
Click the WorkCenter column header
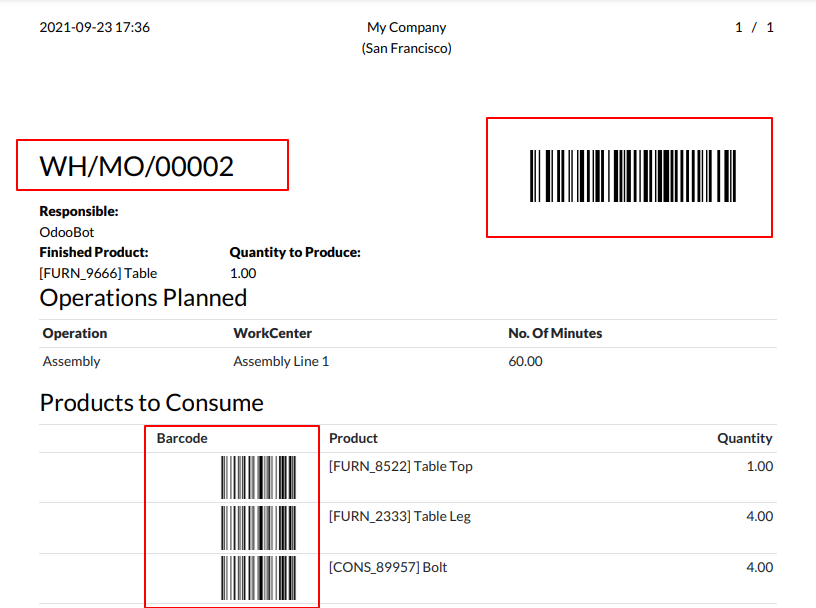[273, 333]
